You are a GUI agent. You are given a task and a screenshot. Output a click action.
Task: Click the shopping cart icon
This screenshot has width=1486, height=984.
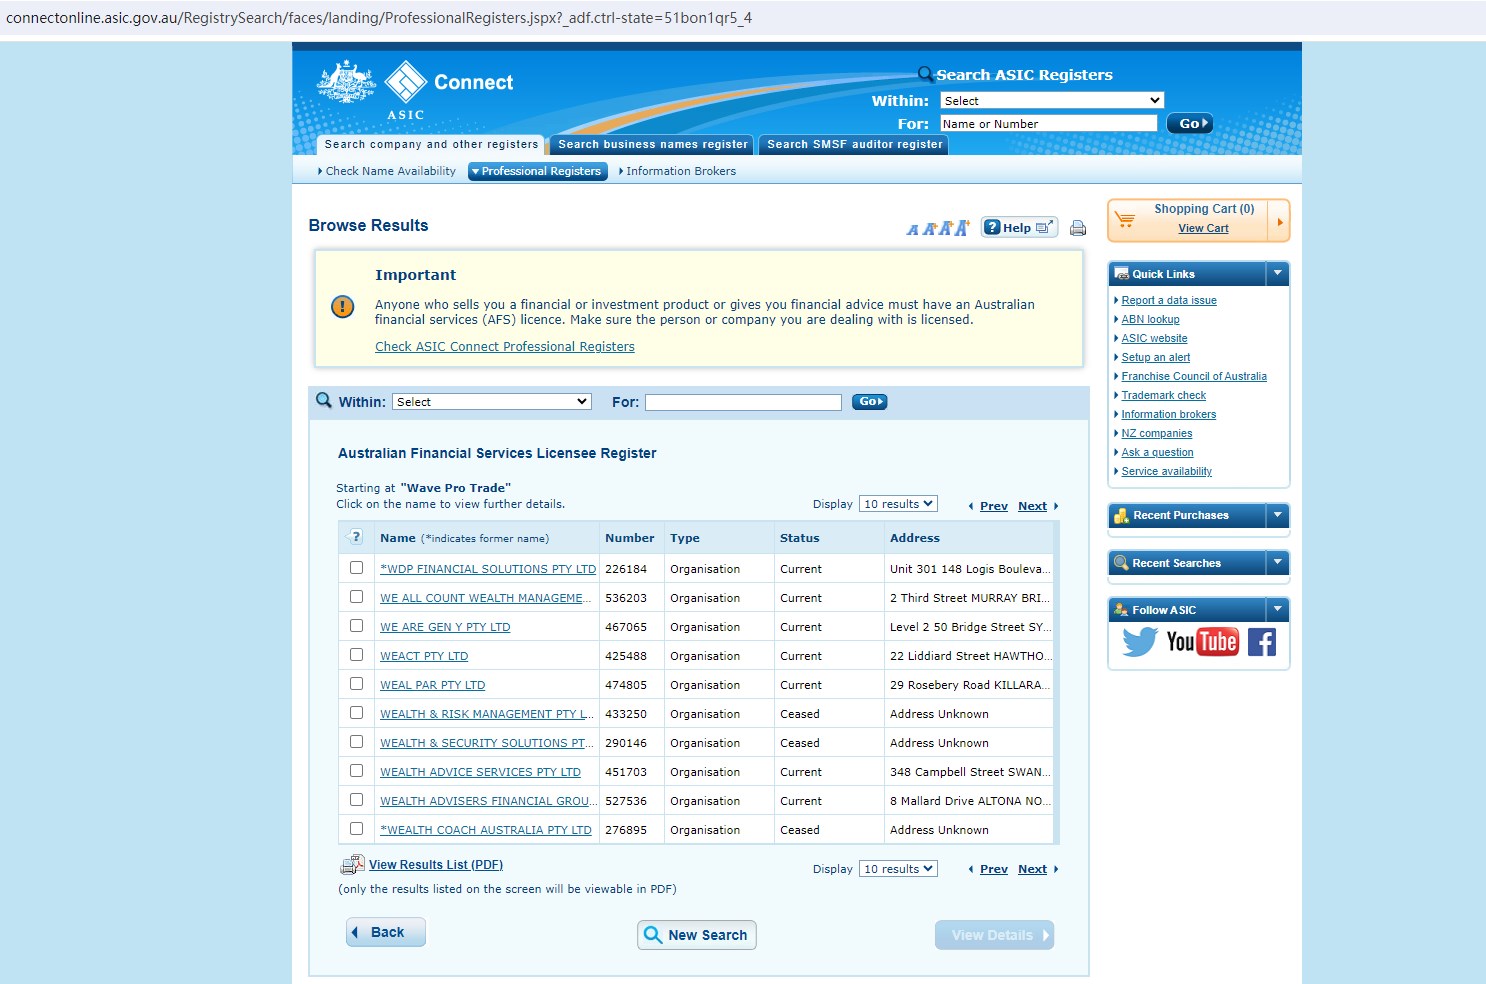[x=1126, y=220]
